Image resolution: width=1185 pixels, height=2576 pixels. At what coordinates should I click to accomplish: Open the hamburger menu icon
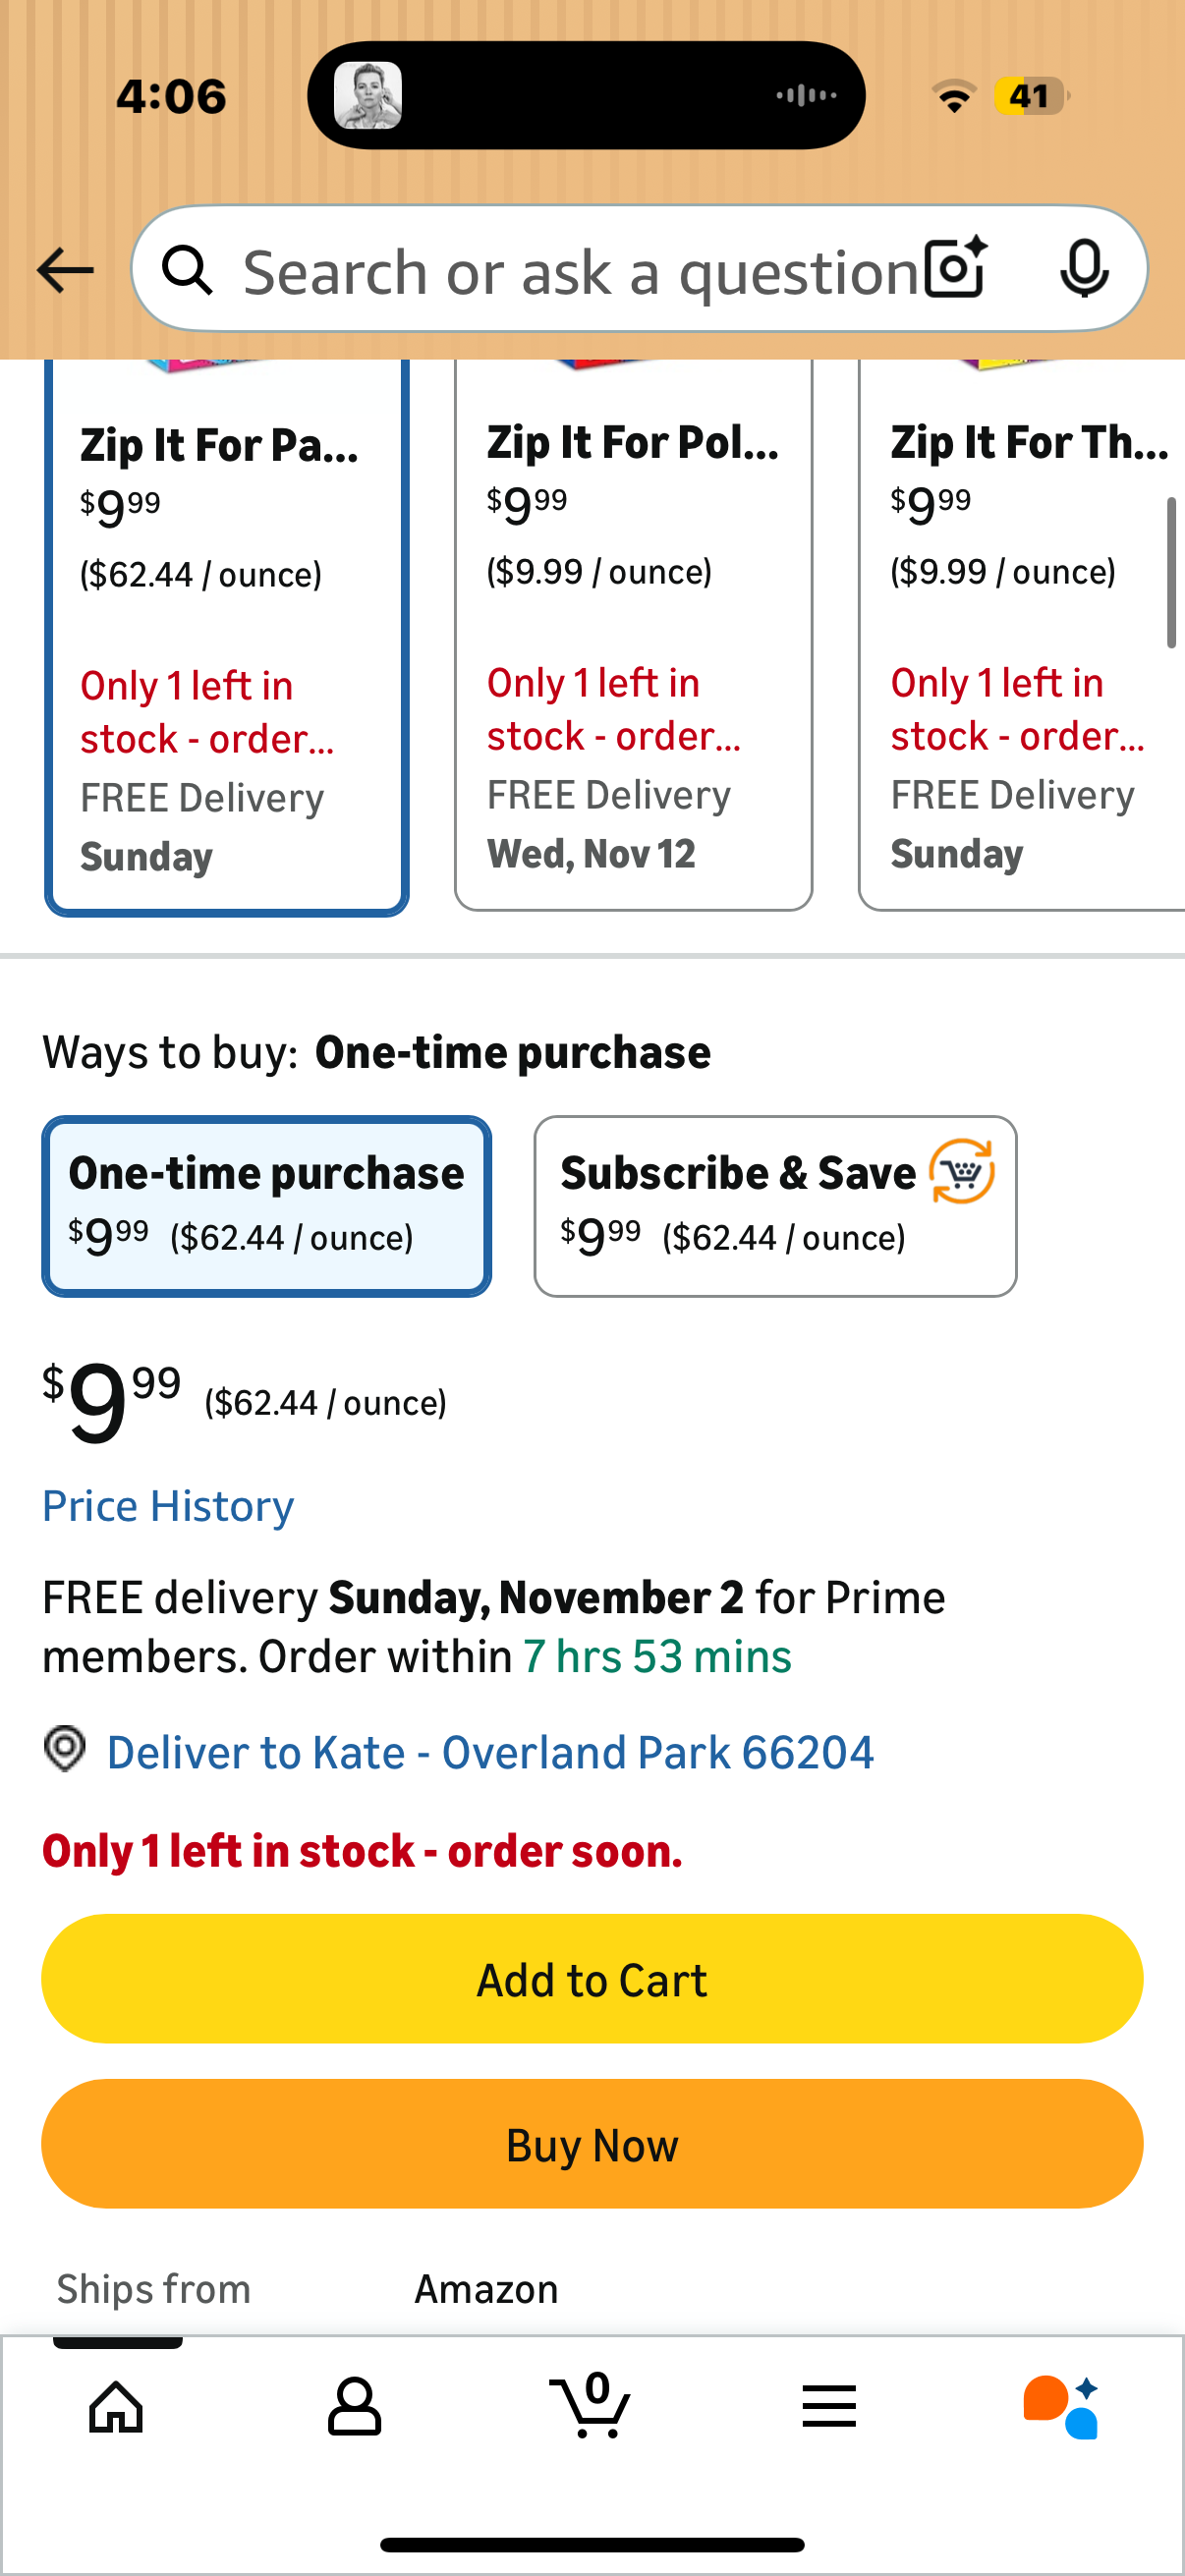click(829, 2406)
